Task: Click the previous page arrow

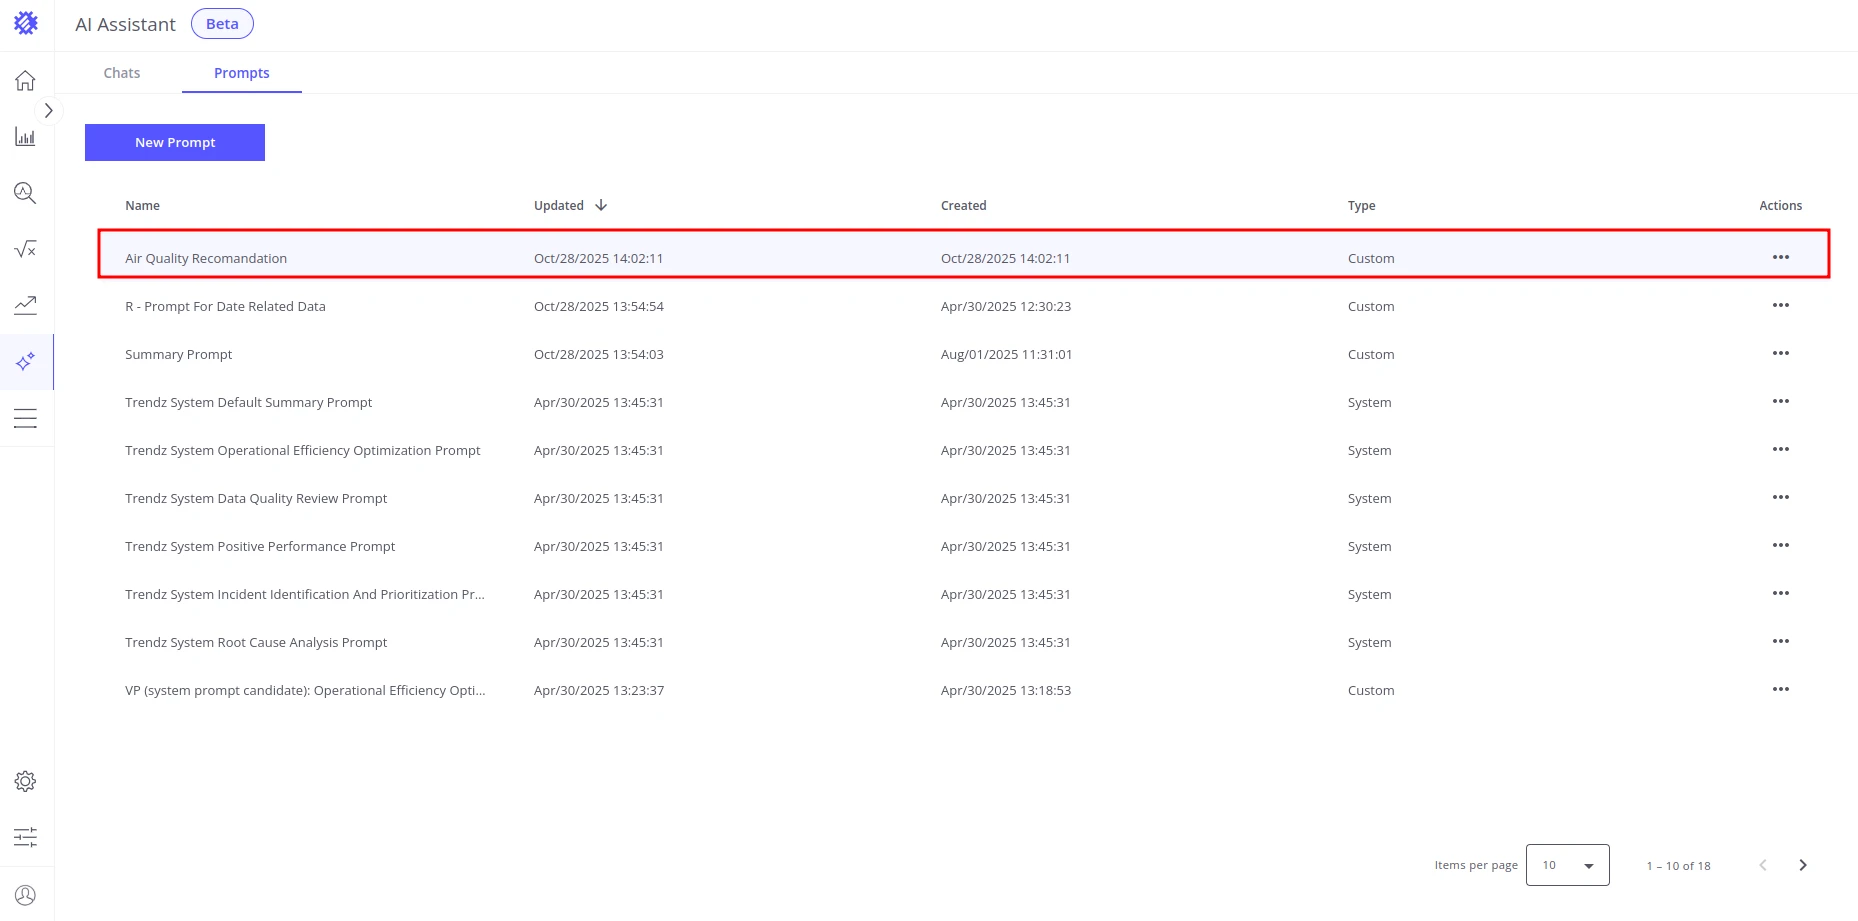Action: tap(1763, 865)
